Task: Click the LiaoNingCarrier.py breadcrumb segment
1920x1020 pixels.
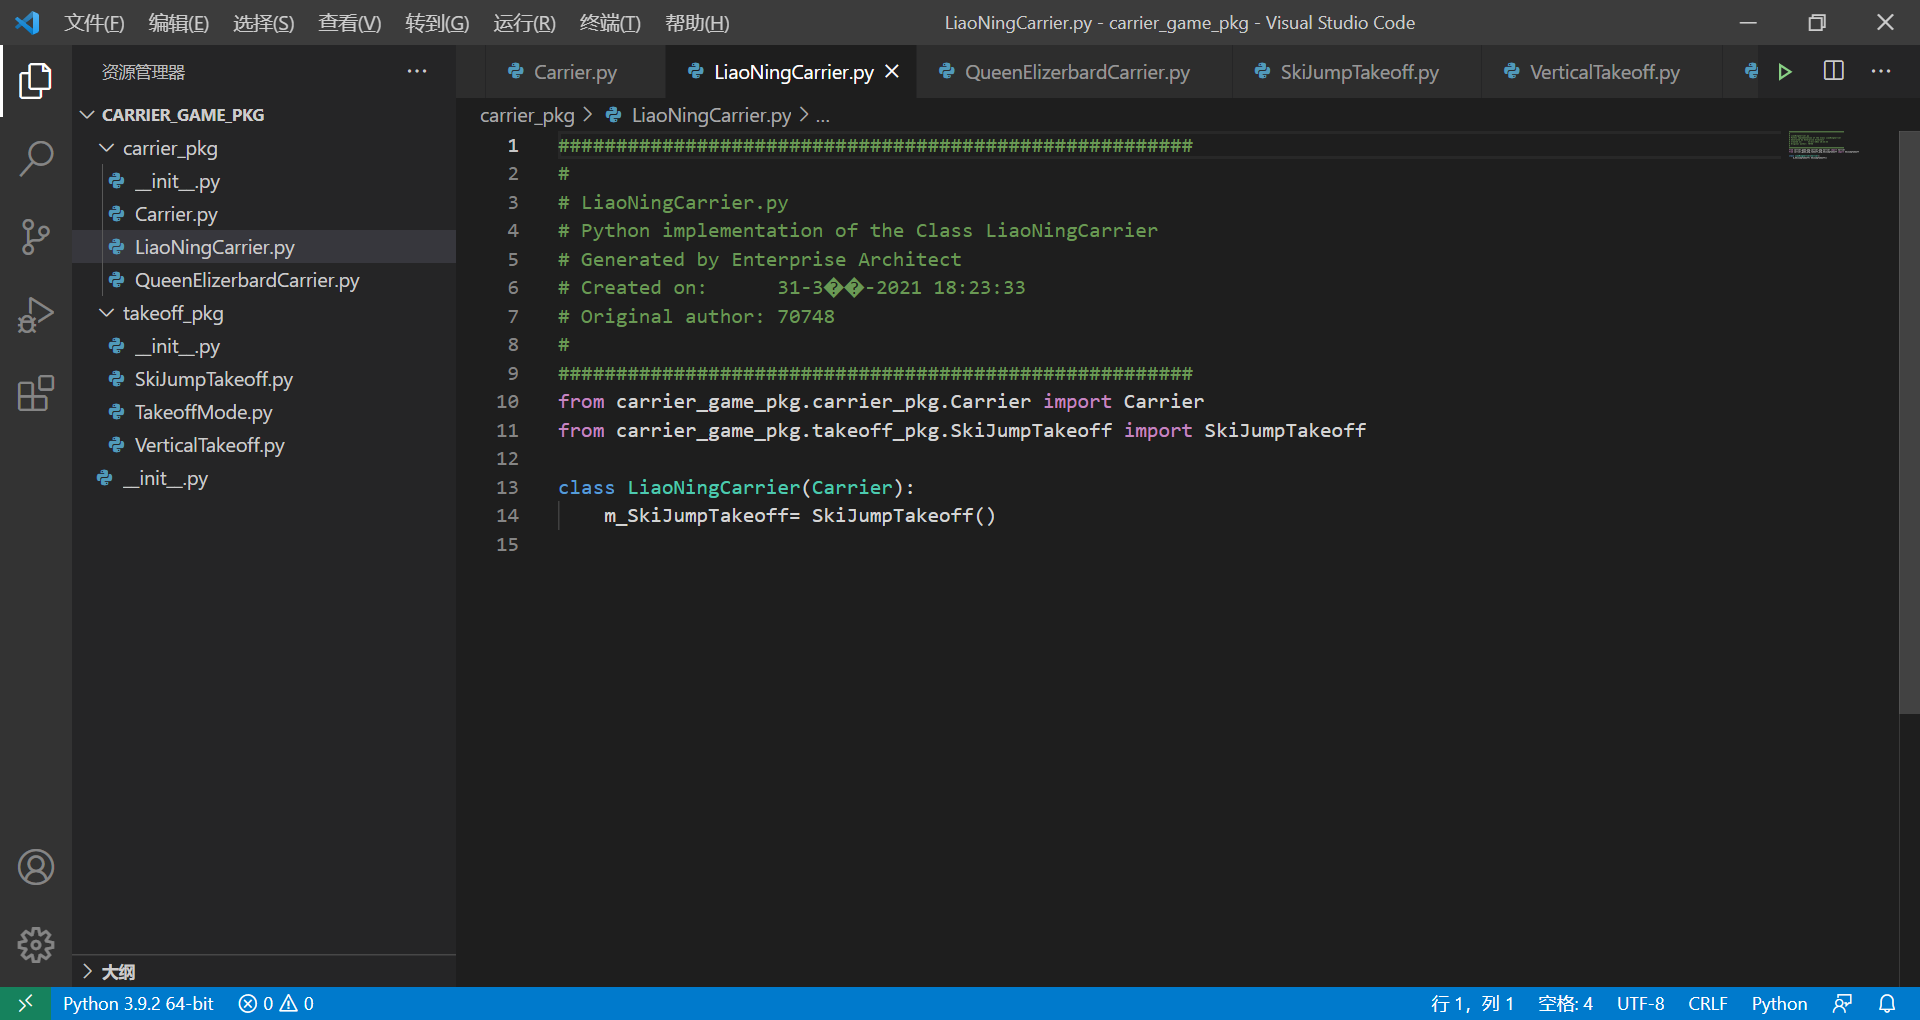Action: [x=711, y=116]
